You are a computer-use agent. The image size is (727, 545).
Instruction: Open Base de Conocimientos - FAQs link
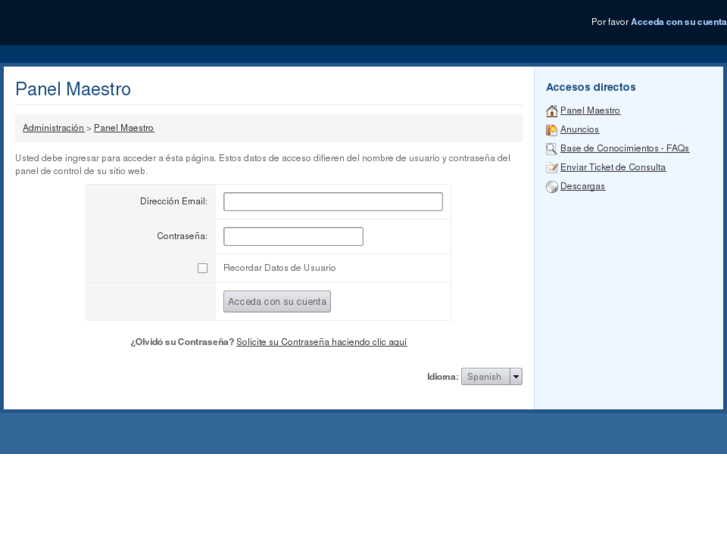(625, 148)
